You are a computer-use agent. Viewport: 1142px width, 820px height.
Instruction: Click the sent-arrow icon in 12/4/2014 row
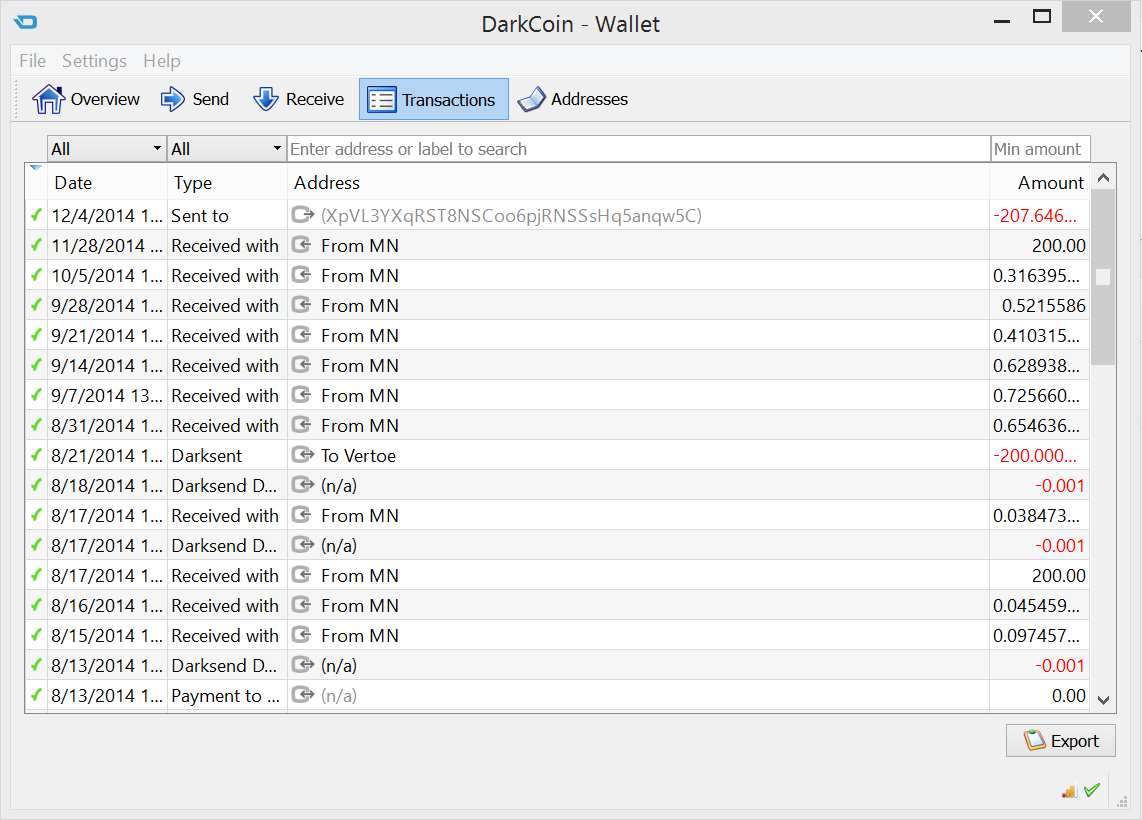click(x=302, y=215)
